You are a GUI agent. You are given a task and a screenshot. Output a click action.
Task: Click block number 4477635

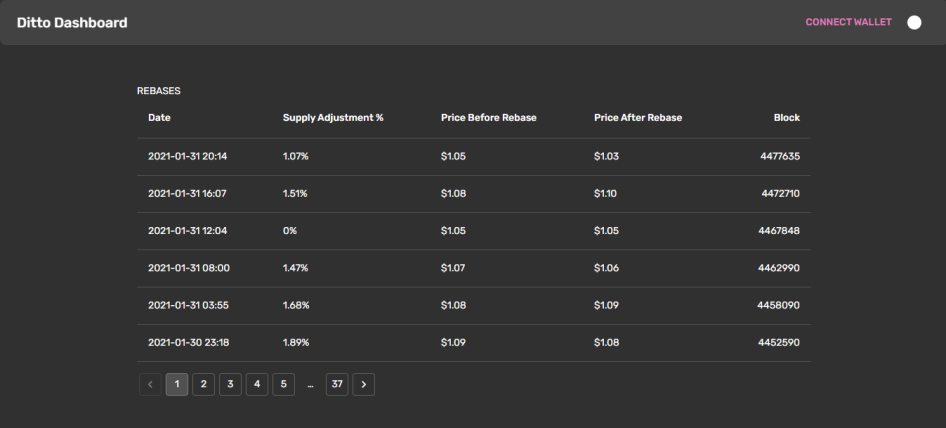(x=780, y=156)
